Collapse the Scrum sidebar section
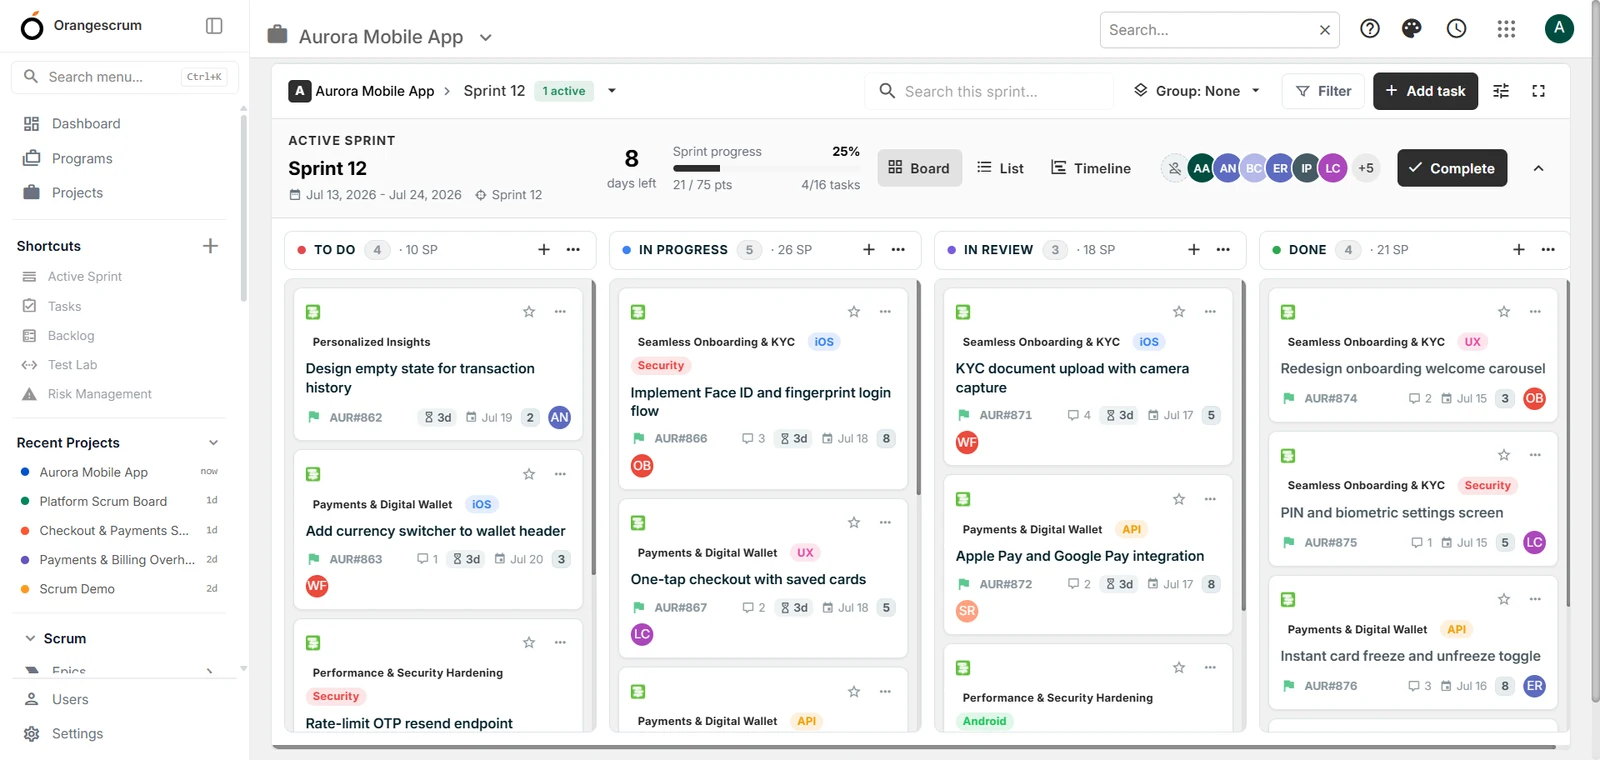 (x=29, y=639)
